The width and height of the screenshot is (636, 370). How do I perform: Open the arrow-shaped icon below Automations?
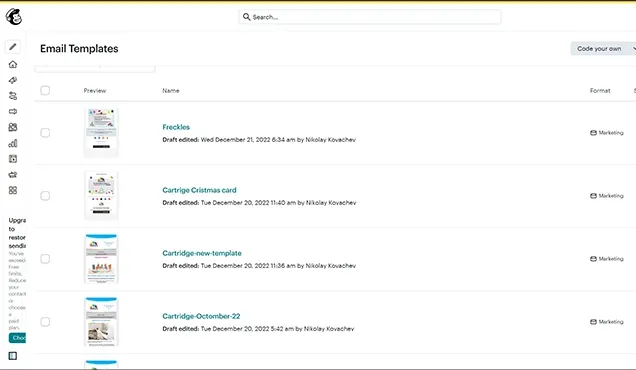point(13,112)
